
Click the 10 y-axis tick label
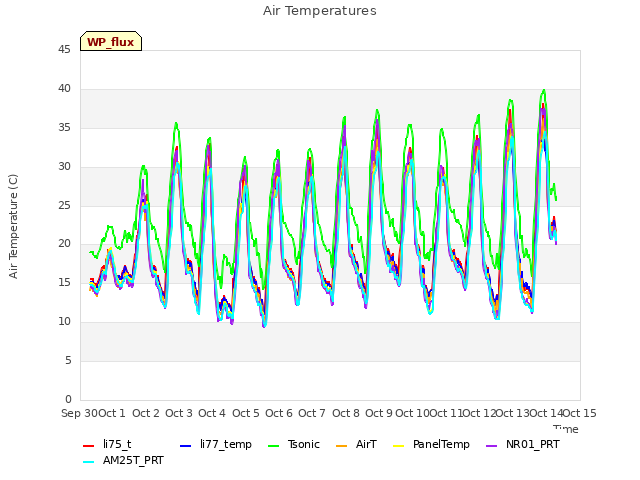tap(64, 322)
